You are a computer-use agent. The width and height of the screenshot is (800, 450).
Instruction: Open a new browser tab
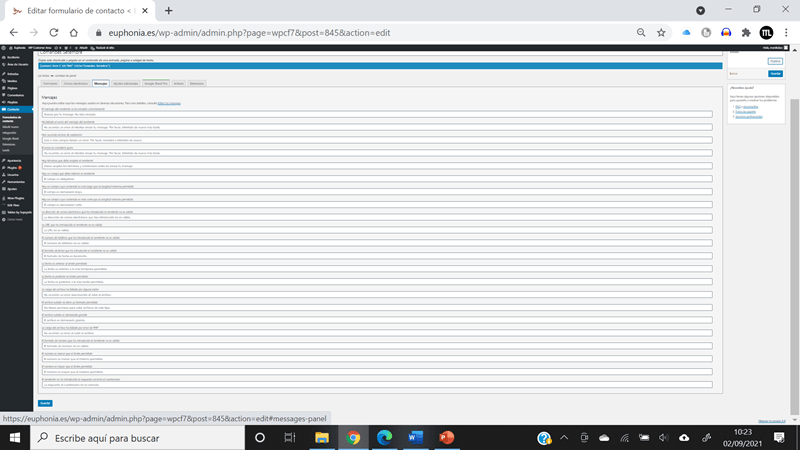168,10
